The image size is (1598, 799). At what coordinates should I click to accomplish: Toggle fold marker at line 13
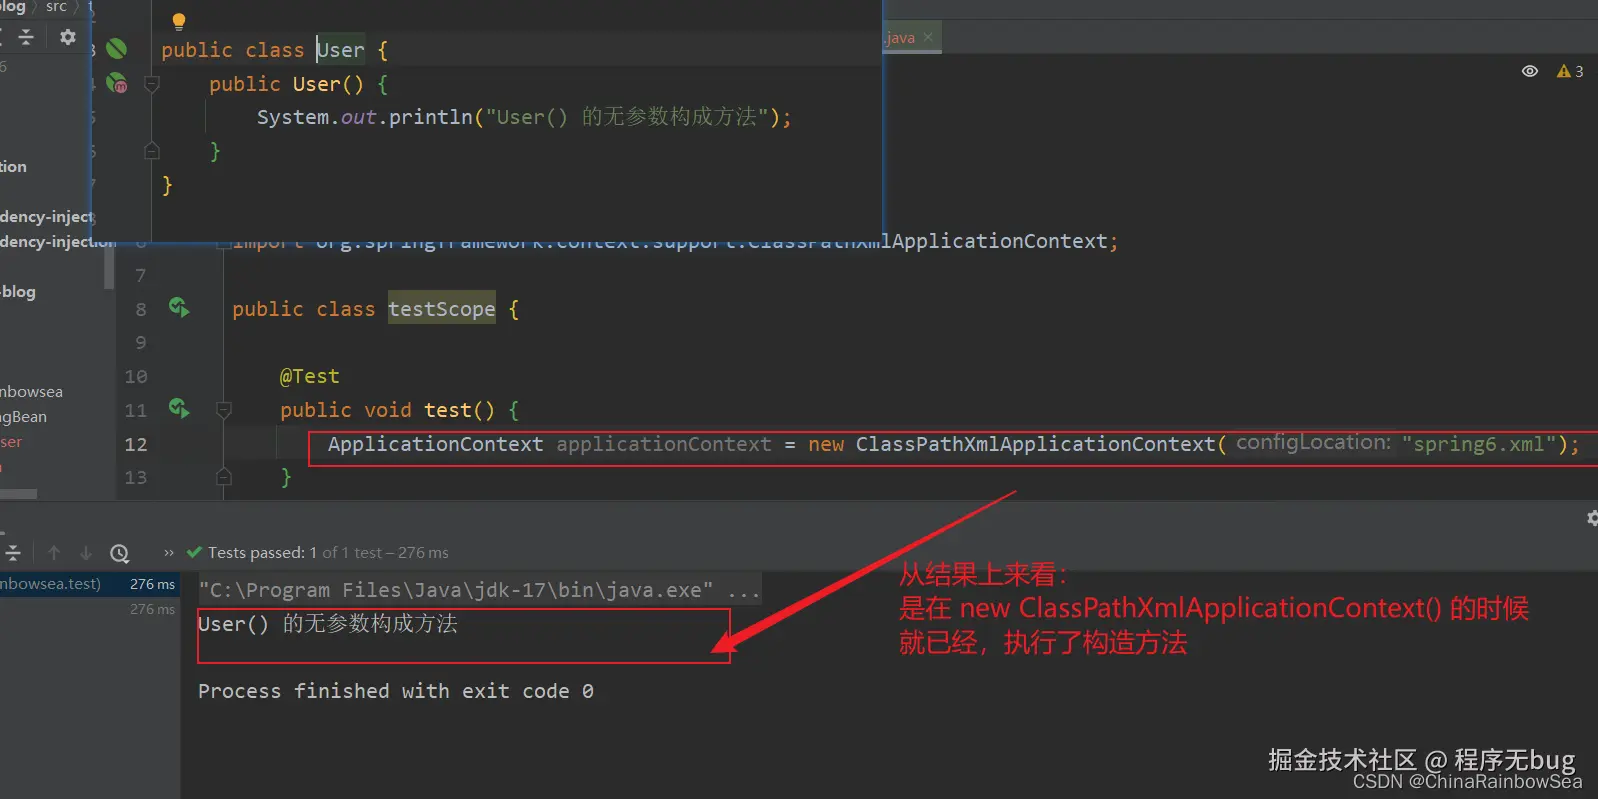pyautogui.click(x=224, y=477)
